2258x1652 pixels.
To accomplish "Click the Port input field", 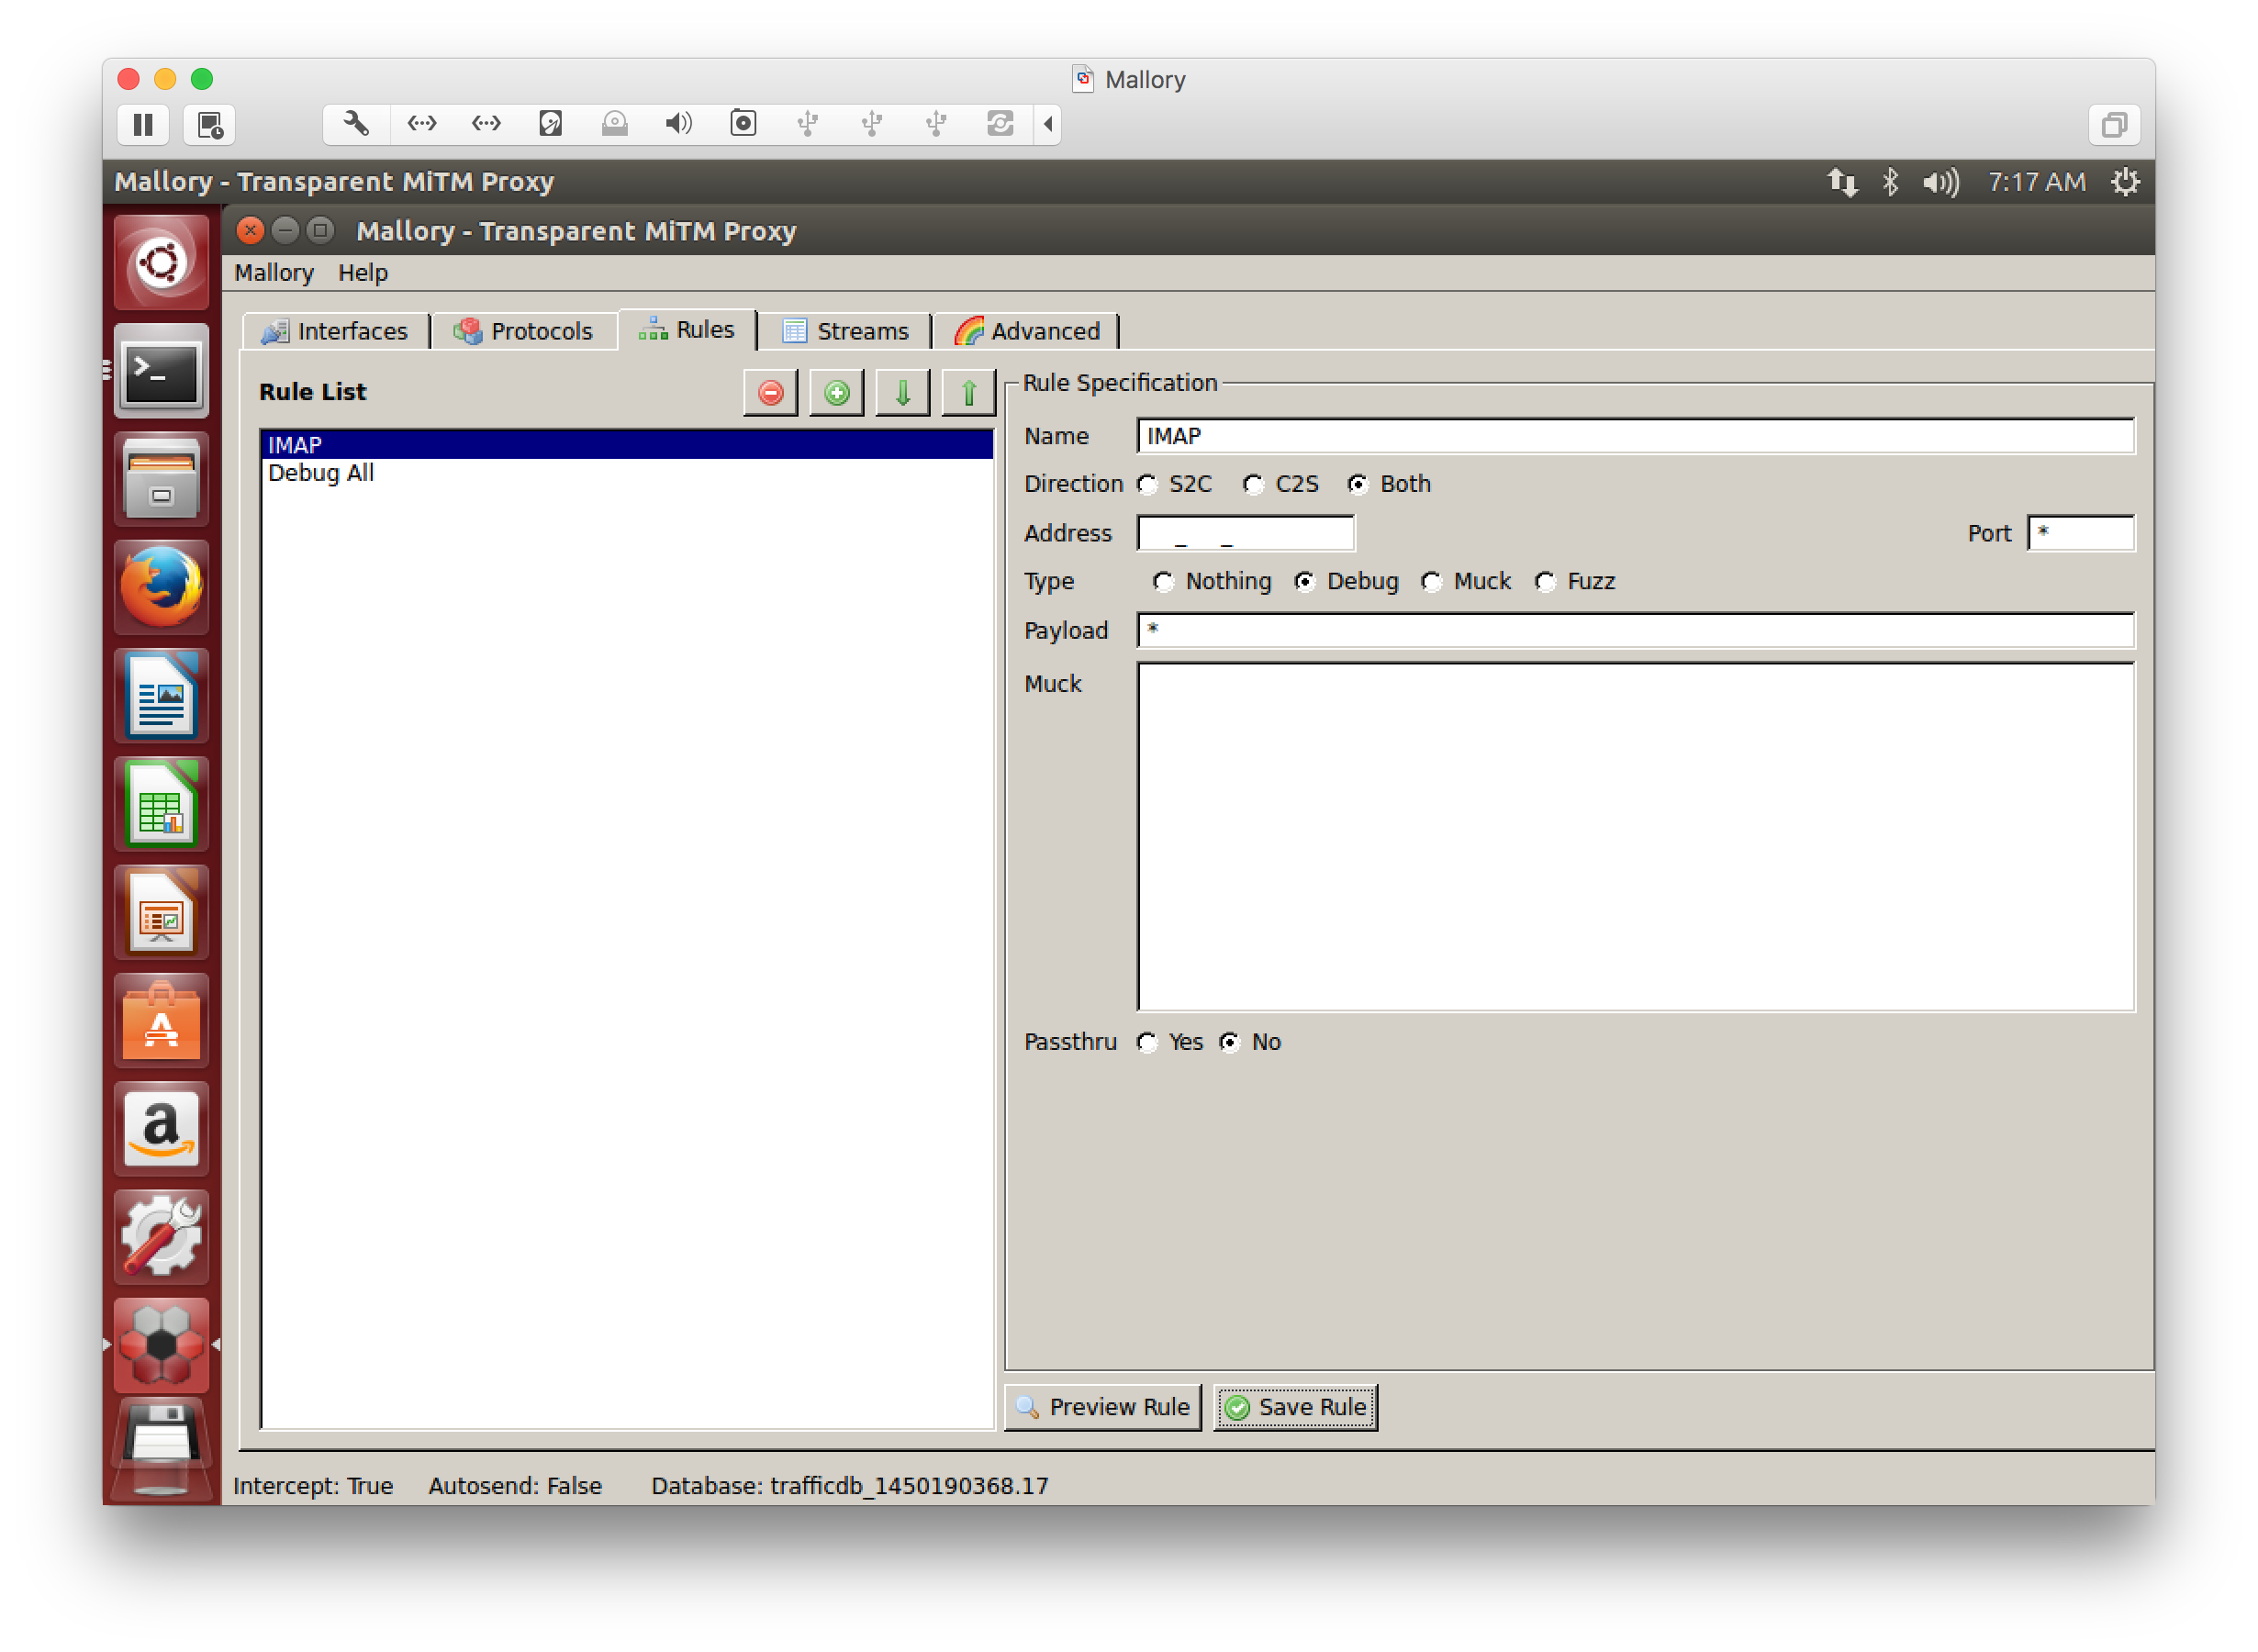I will coord(2080,533).
